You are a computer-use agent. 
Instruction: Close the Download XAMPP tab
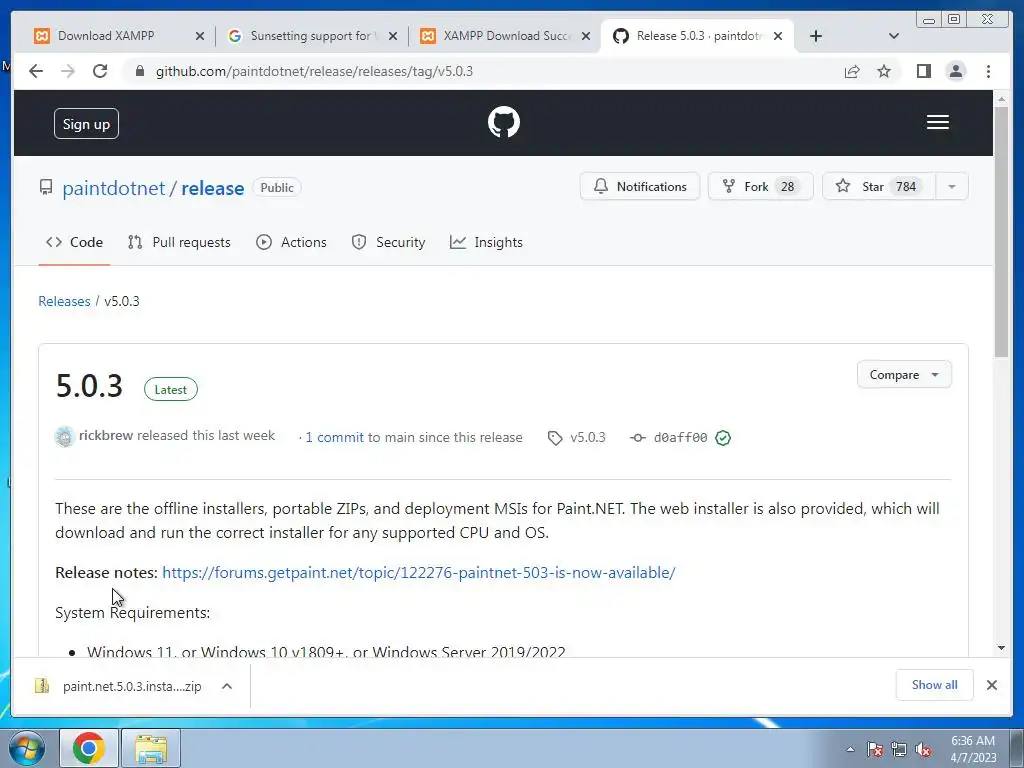tap(200, 36)
